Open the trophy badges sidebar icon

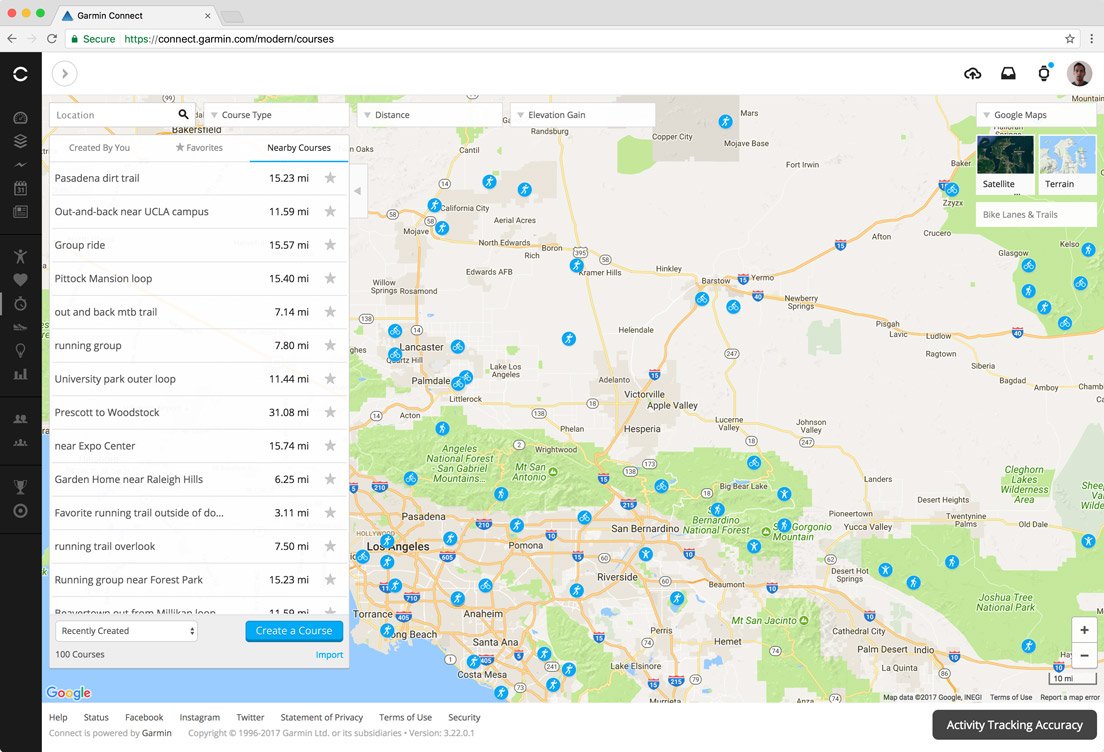20,487
